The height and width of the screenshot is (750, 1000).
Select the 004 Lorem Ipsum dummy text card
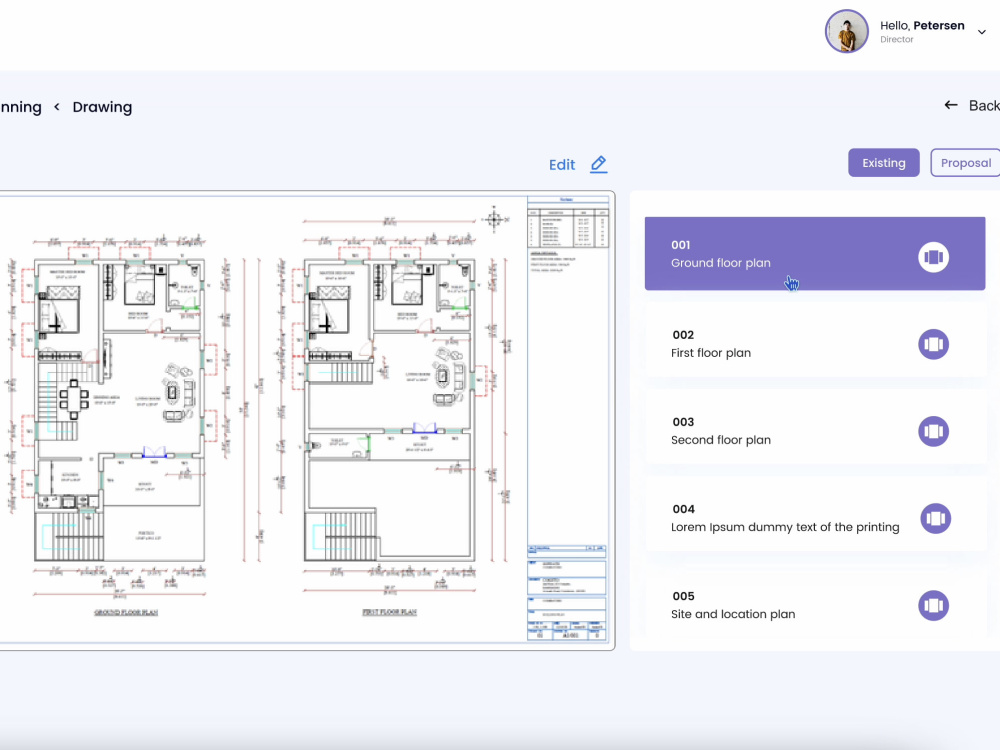click(814, 515)
